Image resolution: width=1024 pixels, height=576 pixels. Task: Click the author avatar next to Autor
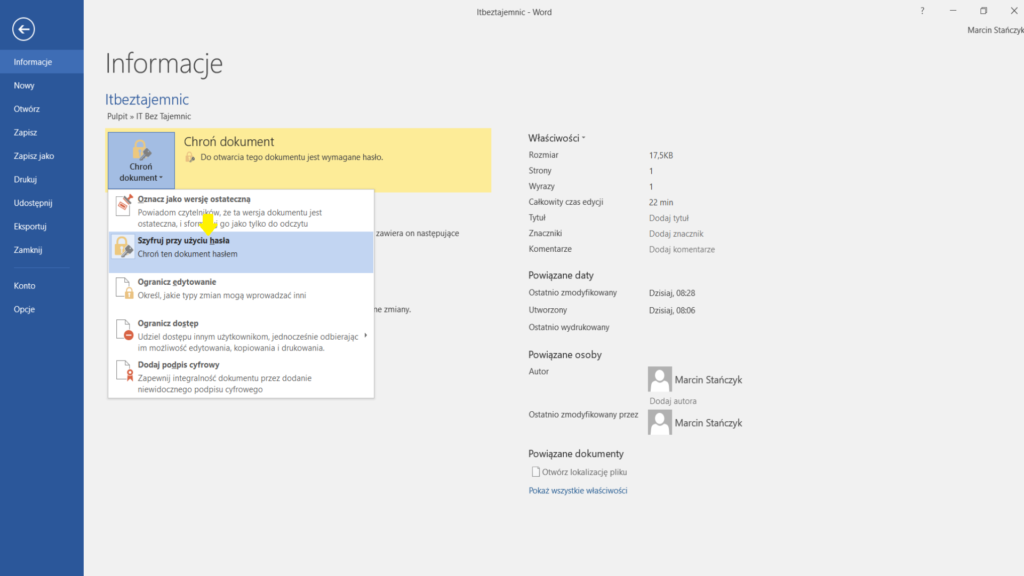pyautogui.click(x=659, y=379)
